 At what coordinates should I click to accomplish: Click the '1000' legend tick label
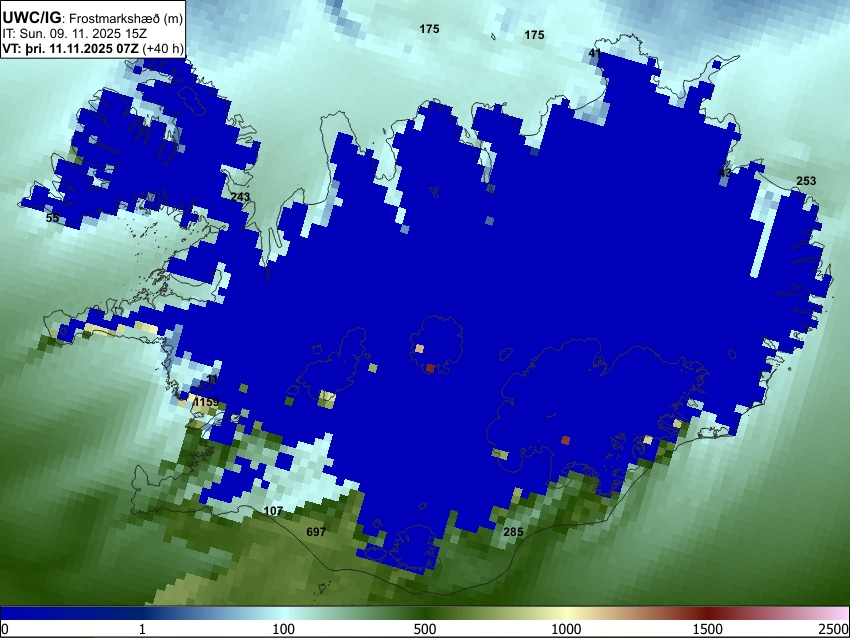(x=566, y=629)
